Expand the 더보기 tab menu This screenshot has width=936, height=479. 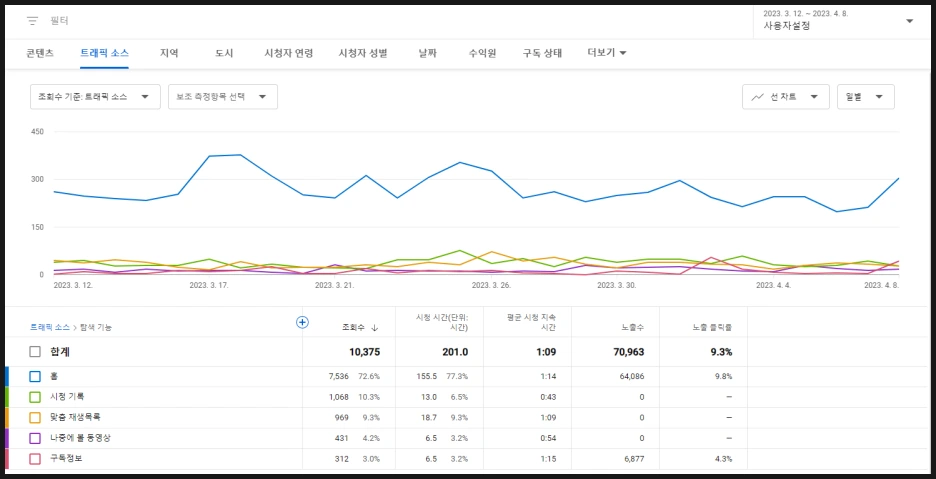coord(607,53)
